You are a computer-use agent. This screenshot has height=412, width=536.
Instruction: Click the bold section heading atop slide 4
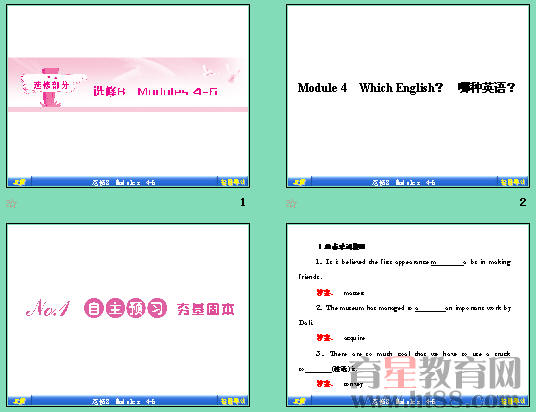[x=341, y=246]
